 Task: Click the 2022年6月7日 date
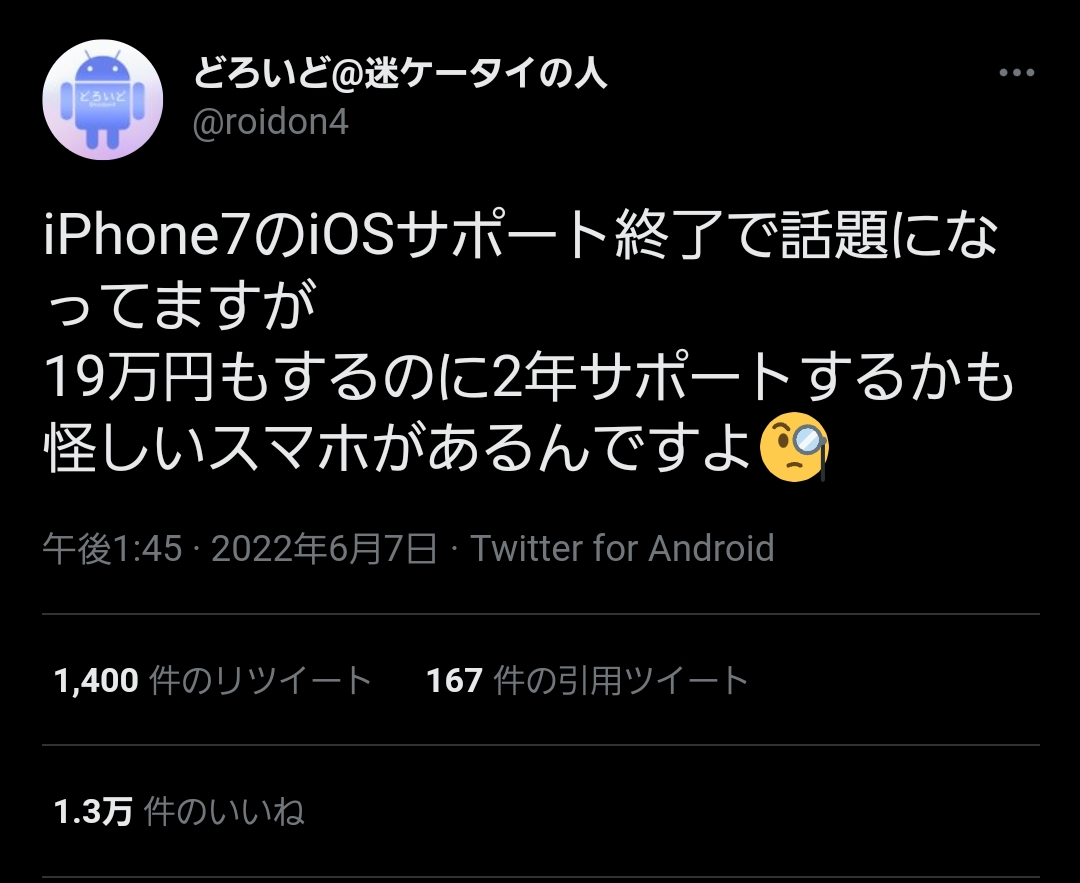point(324,548)
